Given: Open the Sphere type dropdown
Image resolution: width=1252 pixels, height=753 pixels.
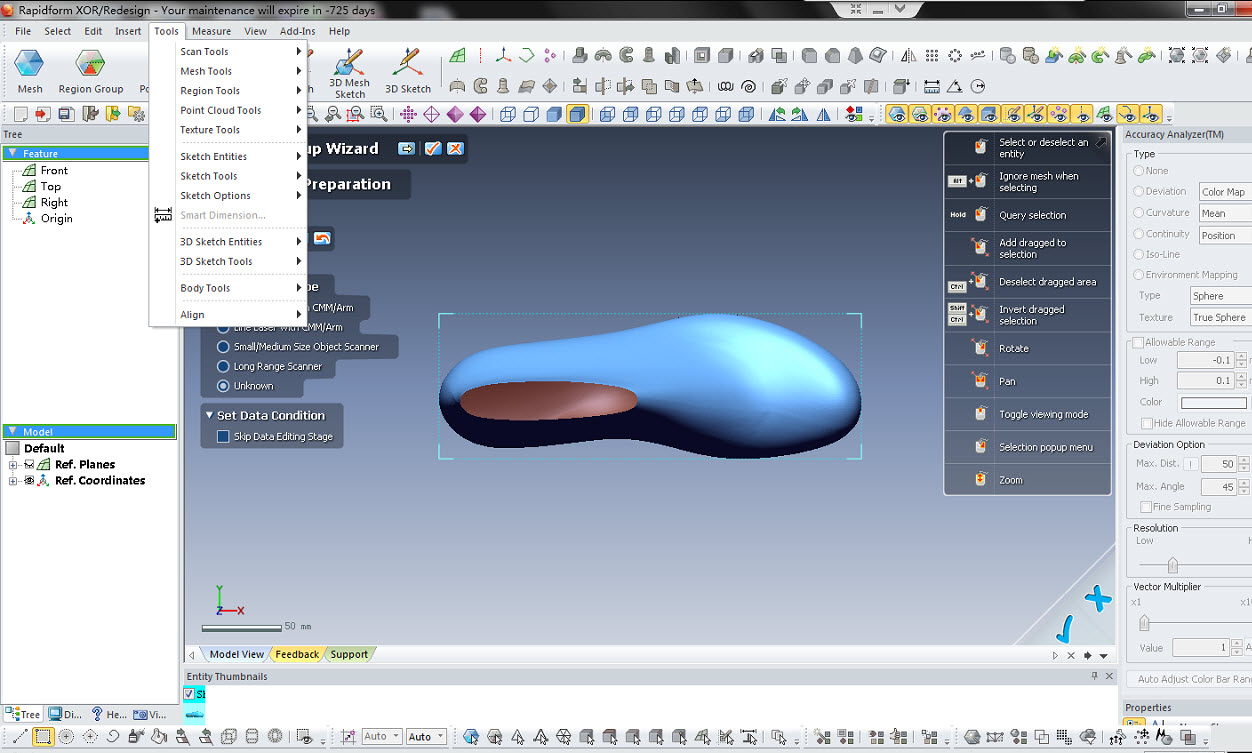Looking at the screenshot, I should 1219,296.
